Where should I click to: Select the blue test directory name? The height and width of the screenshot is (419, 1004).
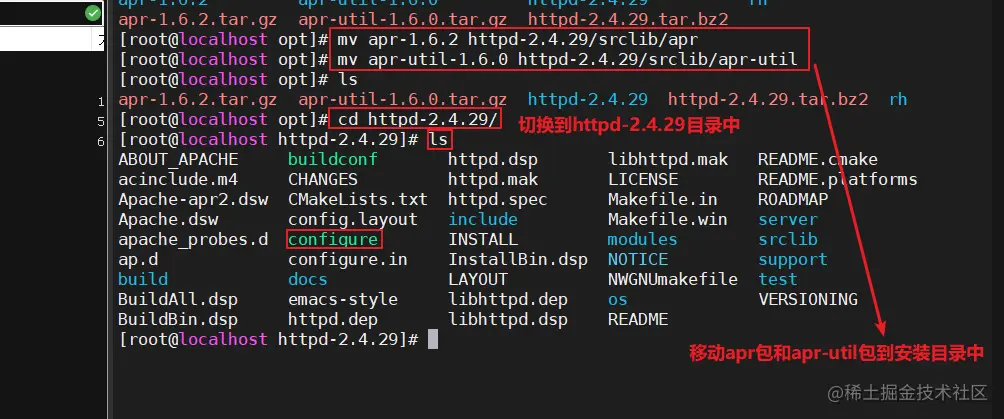pos(778,279)
